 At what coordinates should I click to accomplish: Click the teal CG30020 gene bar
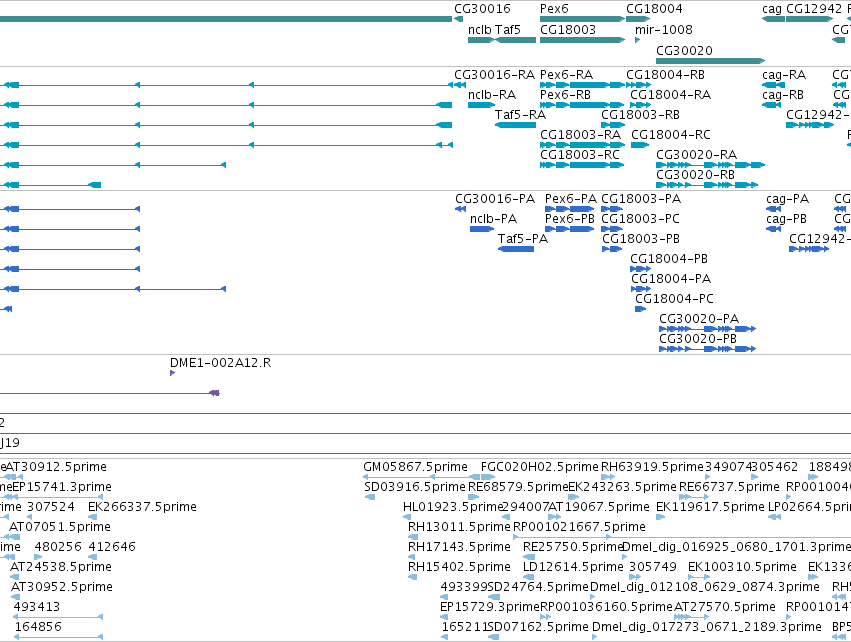(x=710, y=61)
